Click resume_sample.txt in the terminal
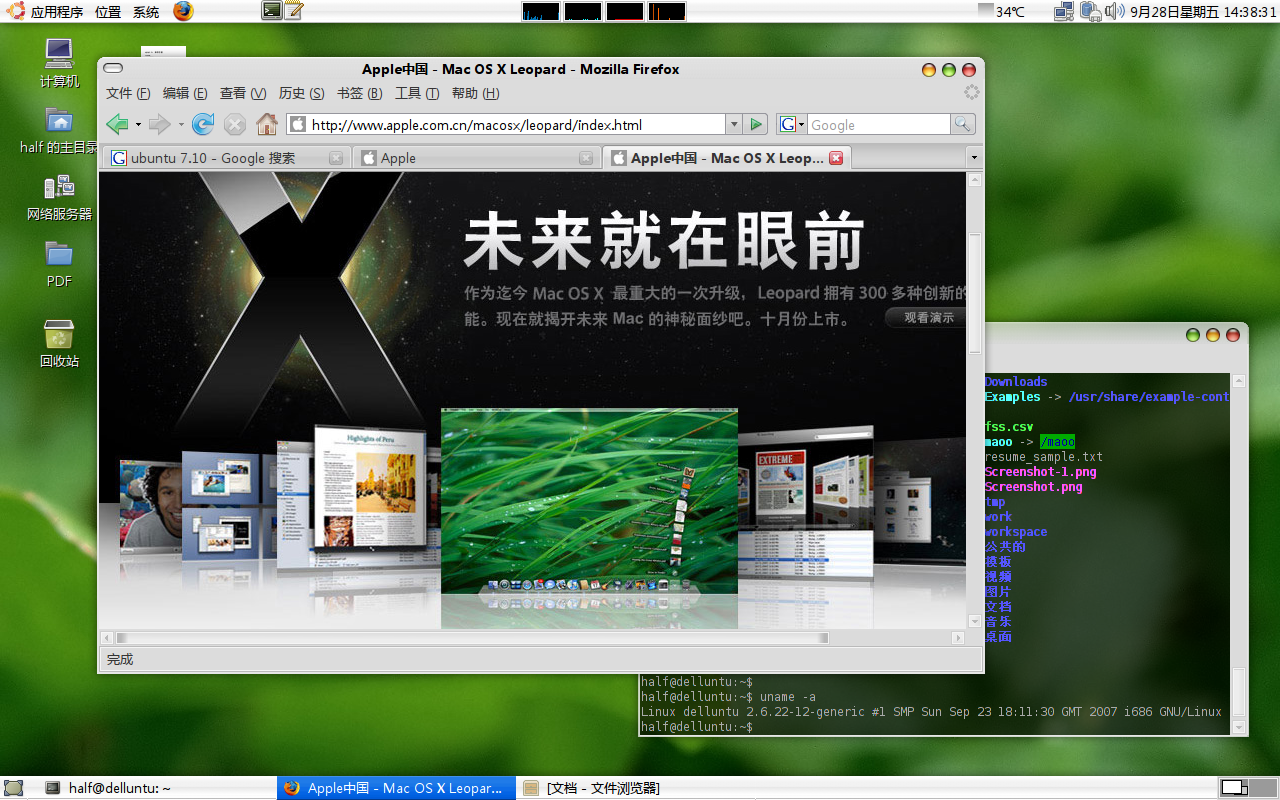Viewport: 1280px width, 800px height. (1043, 456)
